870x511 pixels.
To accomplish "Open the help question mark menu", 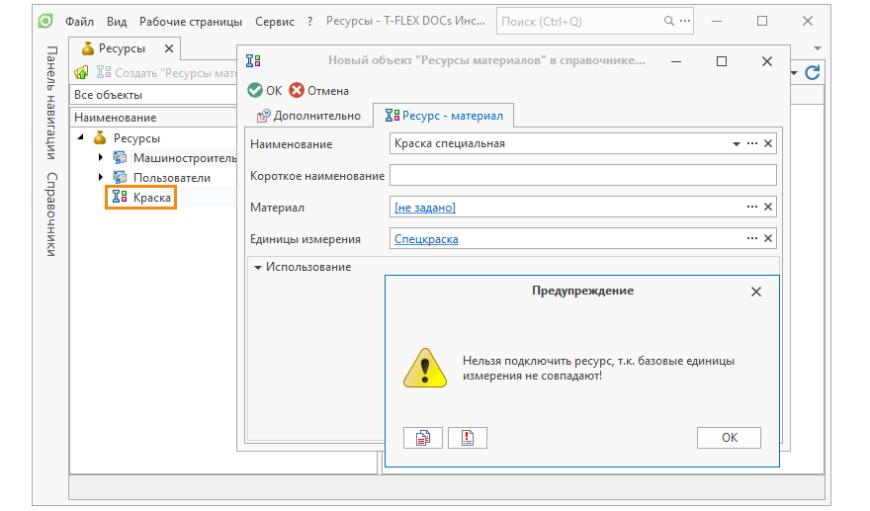I will [x=310, y=22].
